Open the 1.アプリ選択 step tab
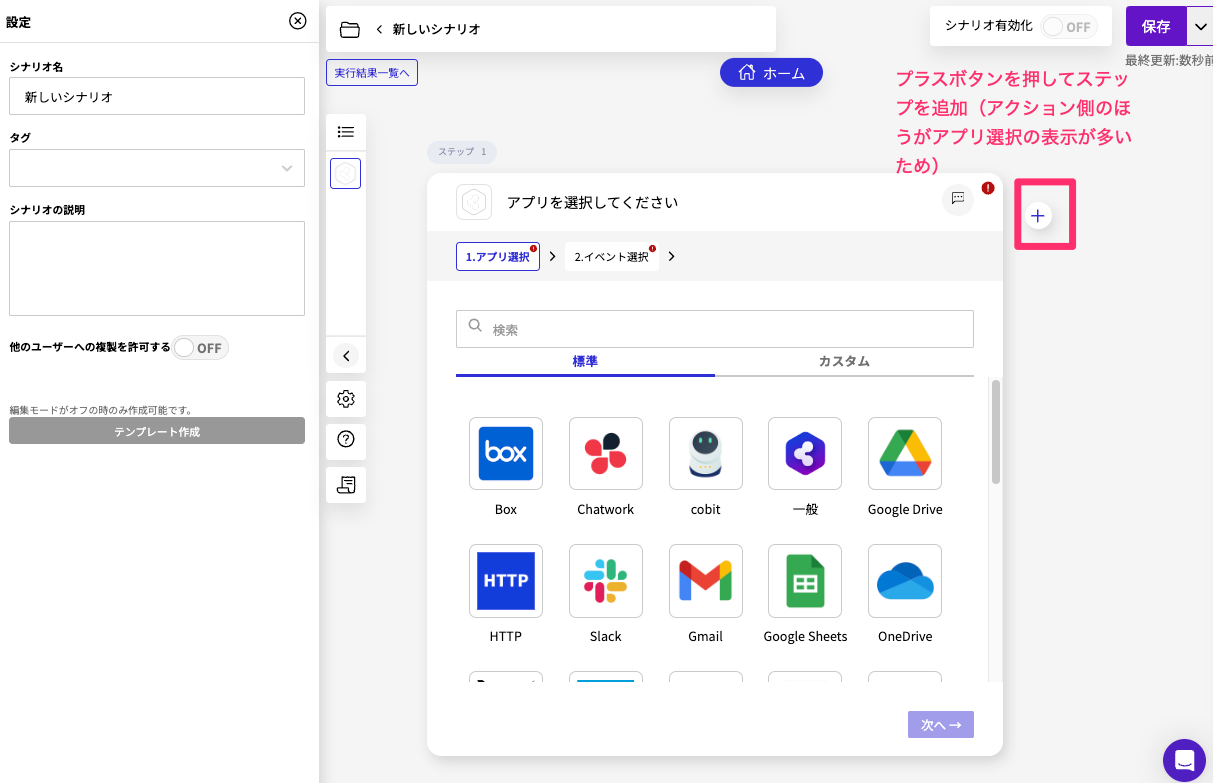This screenshot has height=783, width=1213. pyautogui.click(x=497, y=257)
